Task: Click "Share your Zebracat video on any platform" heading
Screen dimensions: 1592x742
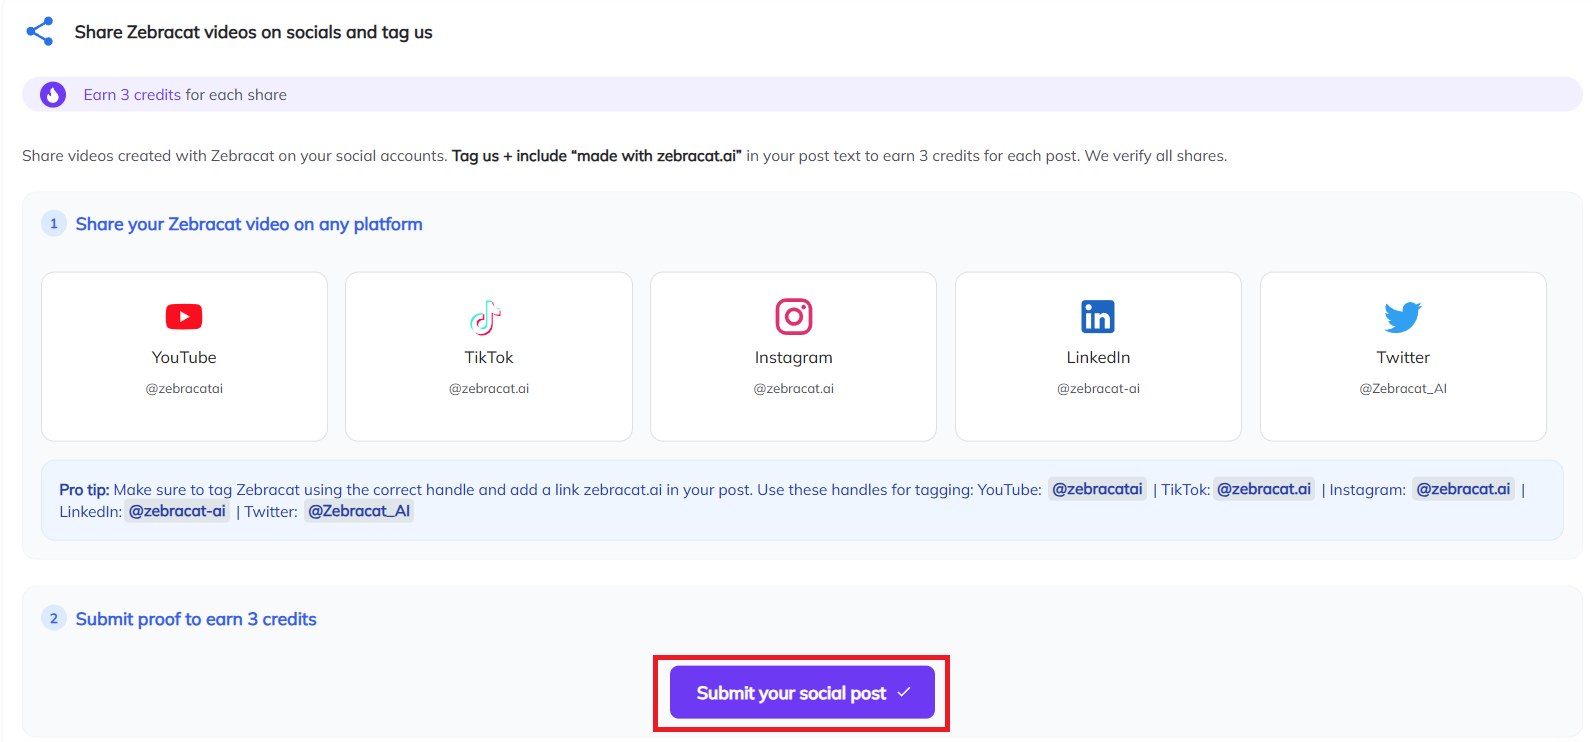Action: coord(249,224)
